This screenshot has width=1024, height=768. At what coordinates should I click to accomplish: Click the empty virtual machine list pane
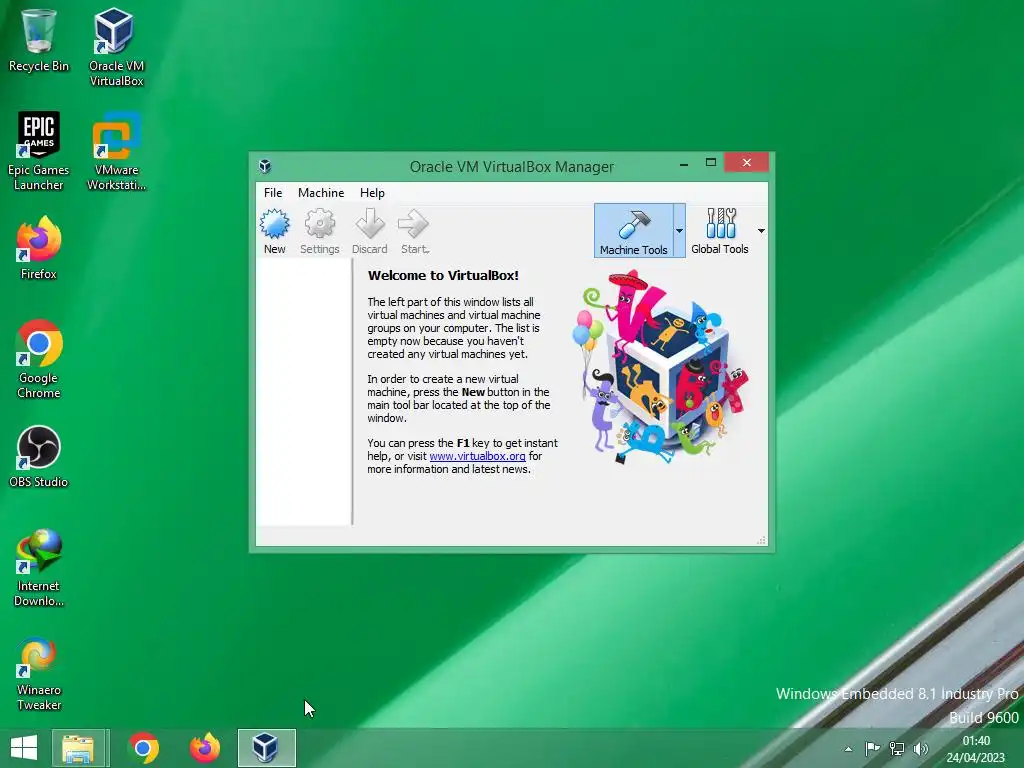304,392
